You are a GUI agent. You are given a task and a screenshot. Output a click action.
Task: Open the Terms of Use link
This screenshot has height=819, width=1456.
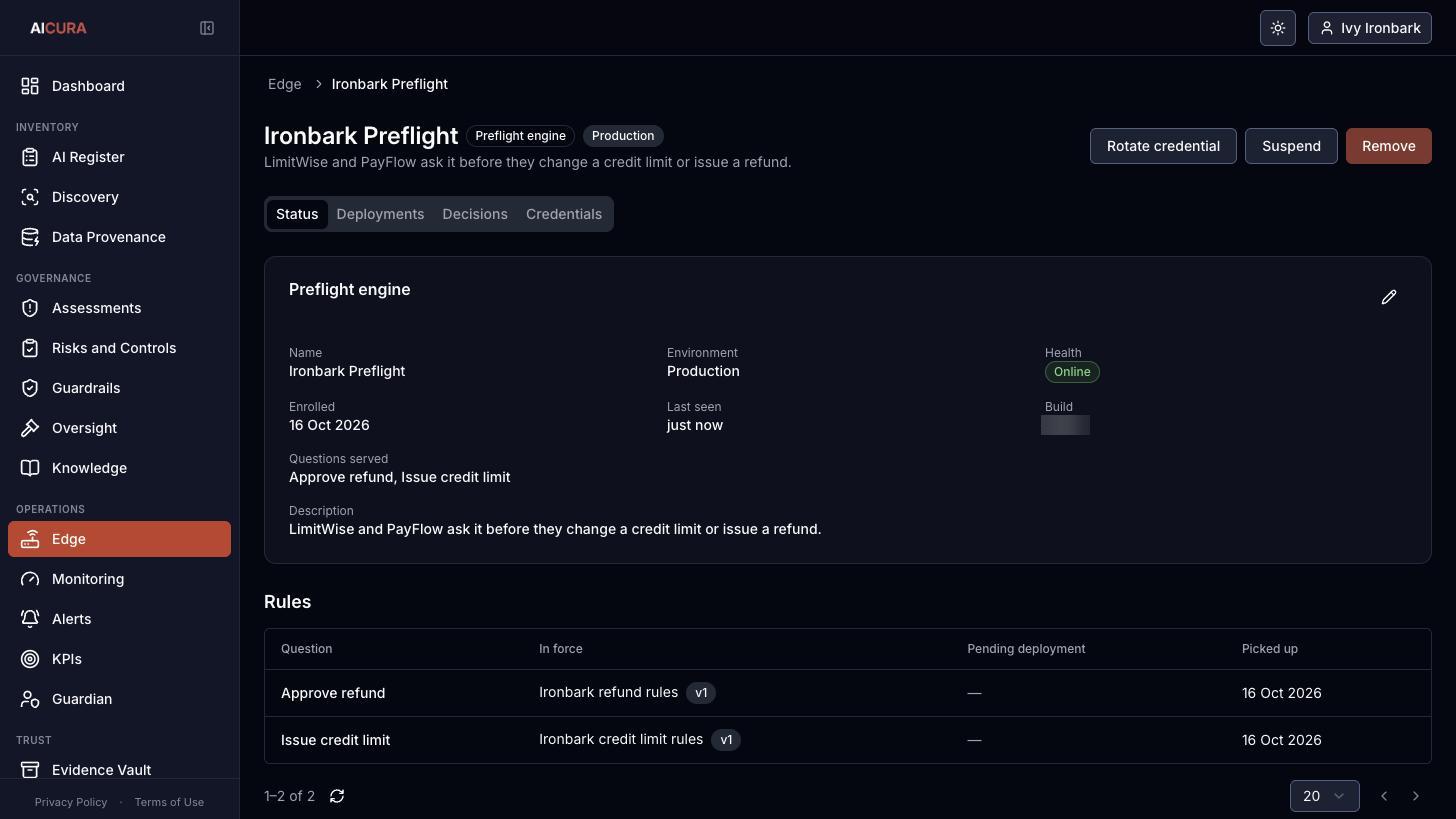pos(169,802)
